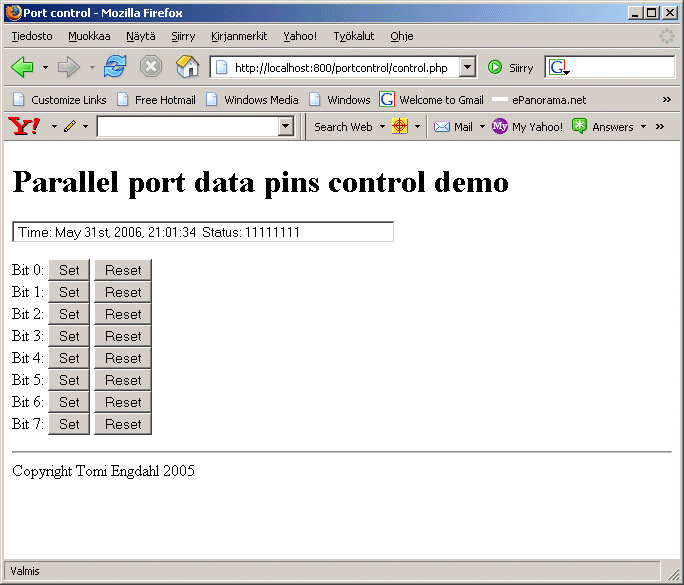Click the Google search engine icon

tap(558, 67)
